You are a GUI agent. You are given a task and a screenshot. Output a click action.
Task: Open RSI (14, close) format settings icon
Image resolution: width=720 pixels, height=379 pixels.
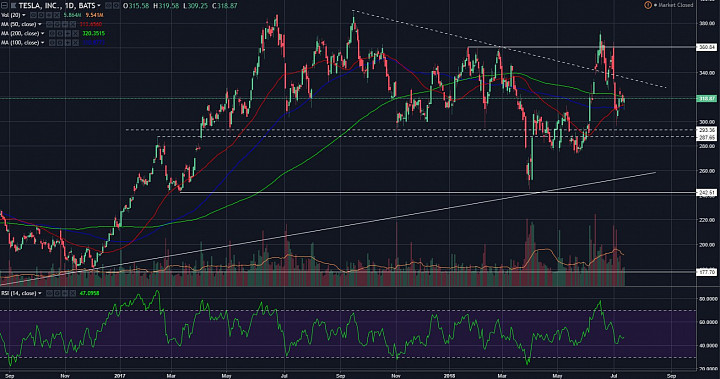tap(57, 293)
